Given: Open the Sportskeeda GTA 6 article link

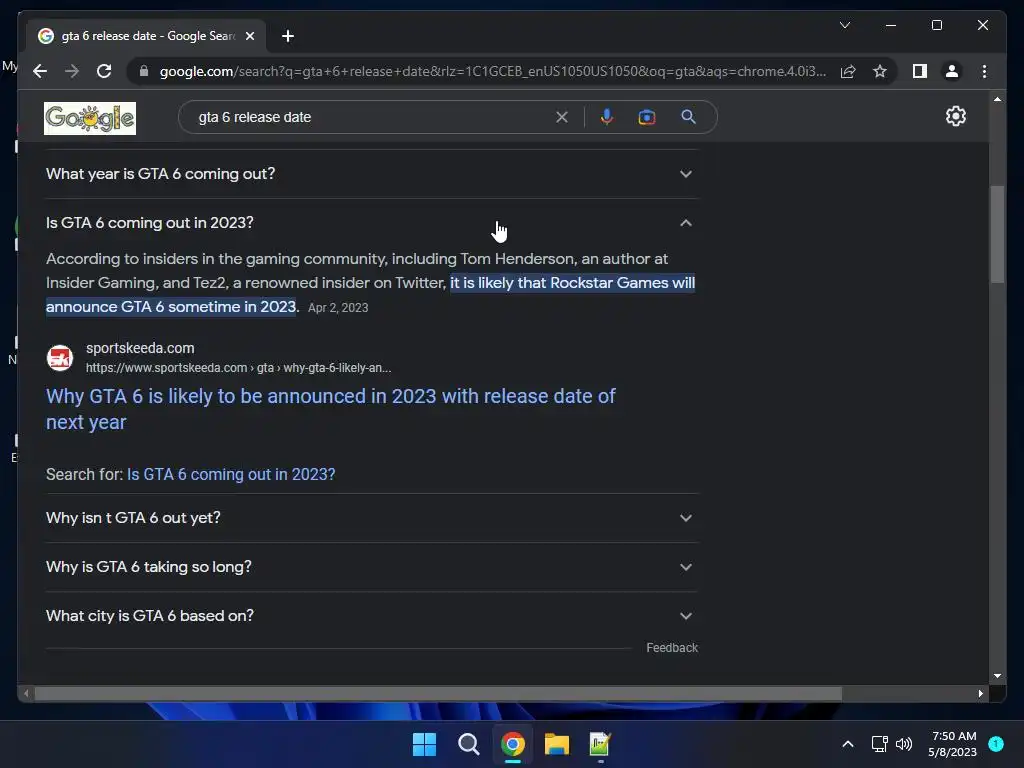Looking at the screenshot, I should pos(330,409).
